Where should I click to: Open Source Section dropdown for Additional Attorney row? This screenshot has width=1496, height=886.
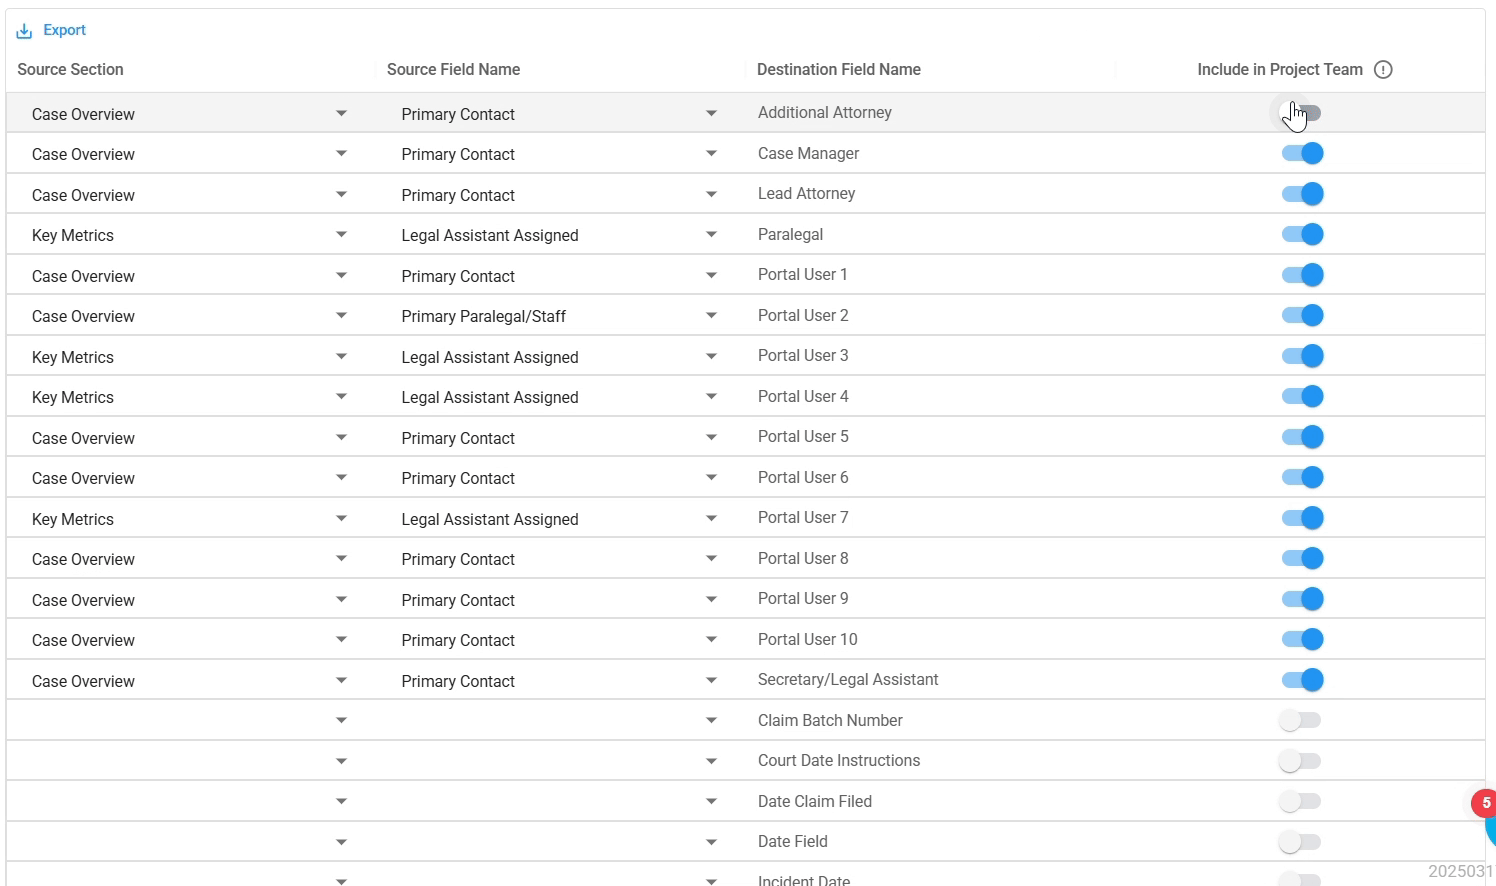pos(341,114)
